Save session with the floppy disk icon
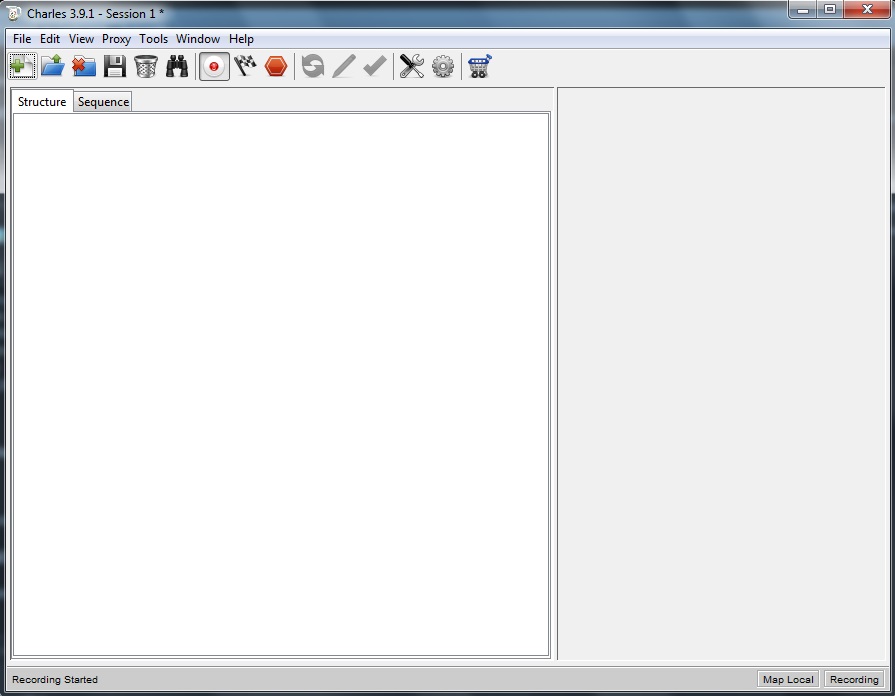Viewport: 895px width, 696px height. 115,66
